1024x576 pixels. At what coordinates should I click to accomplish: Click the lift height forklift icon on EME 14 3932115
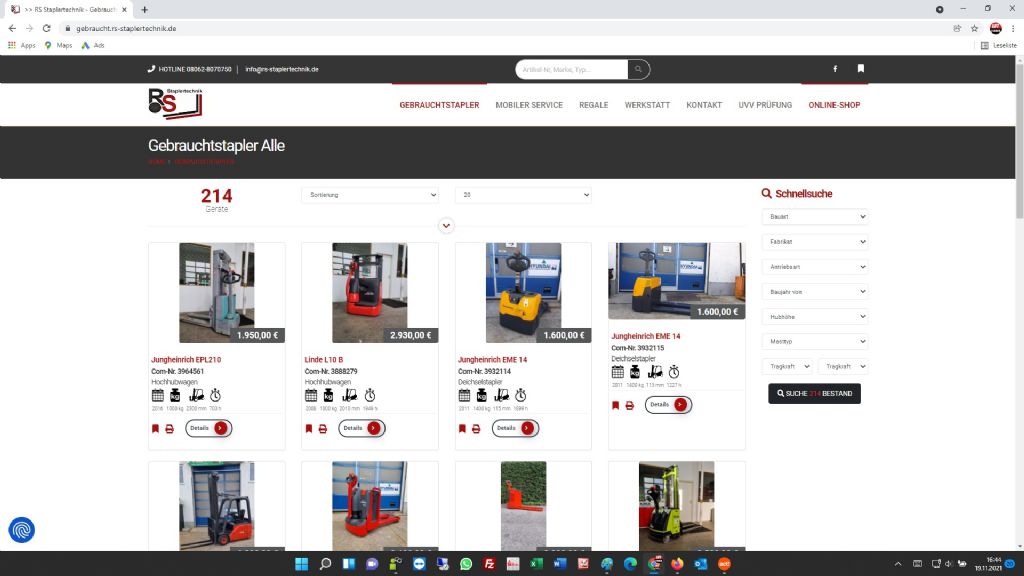tap(654, 372)
